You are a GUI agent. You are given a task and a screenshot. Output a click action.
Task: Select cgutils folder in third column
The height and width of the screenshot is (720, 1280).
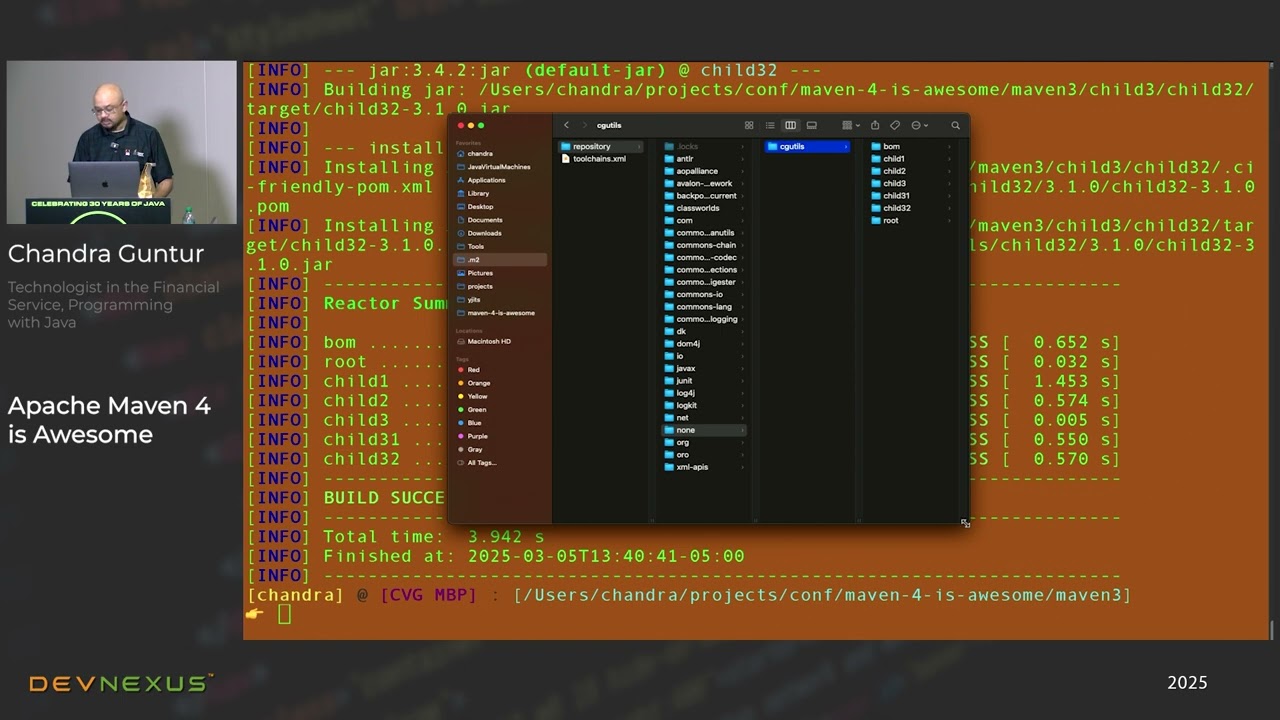coord(807,146)
